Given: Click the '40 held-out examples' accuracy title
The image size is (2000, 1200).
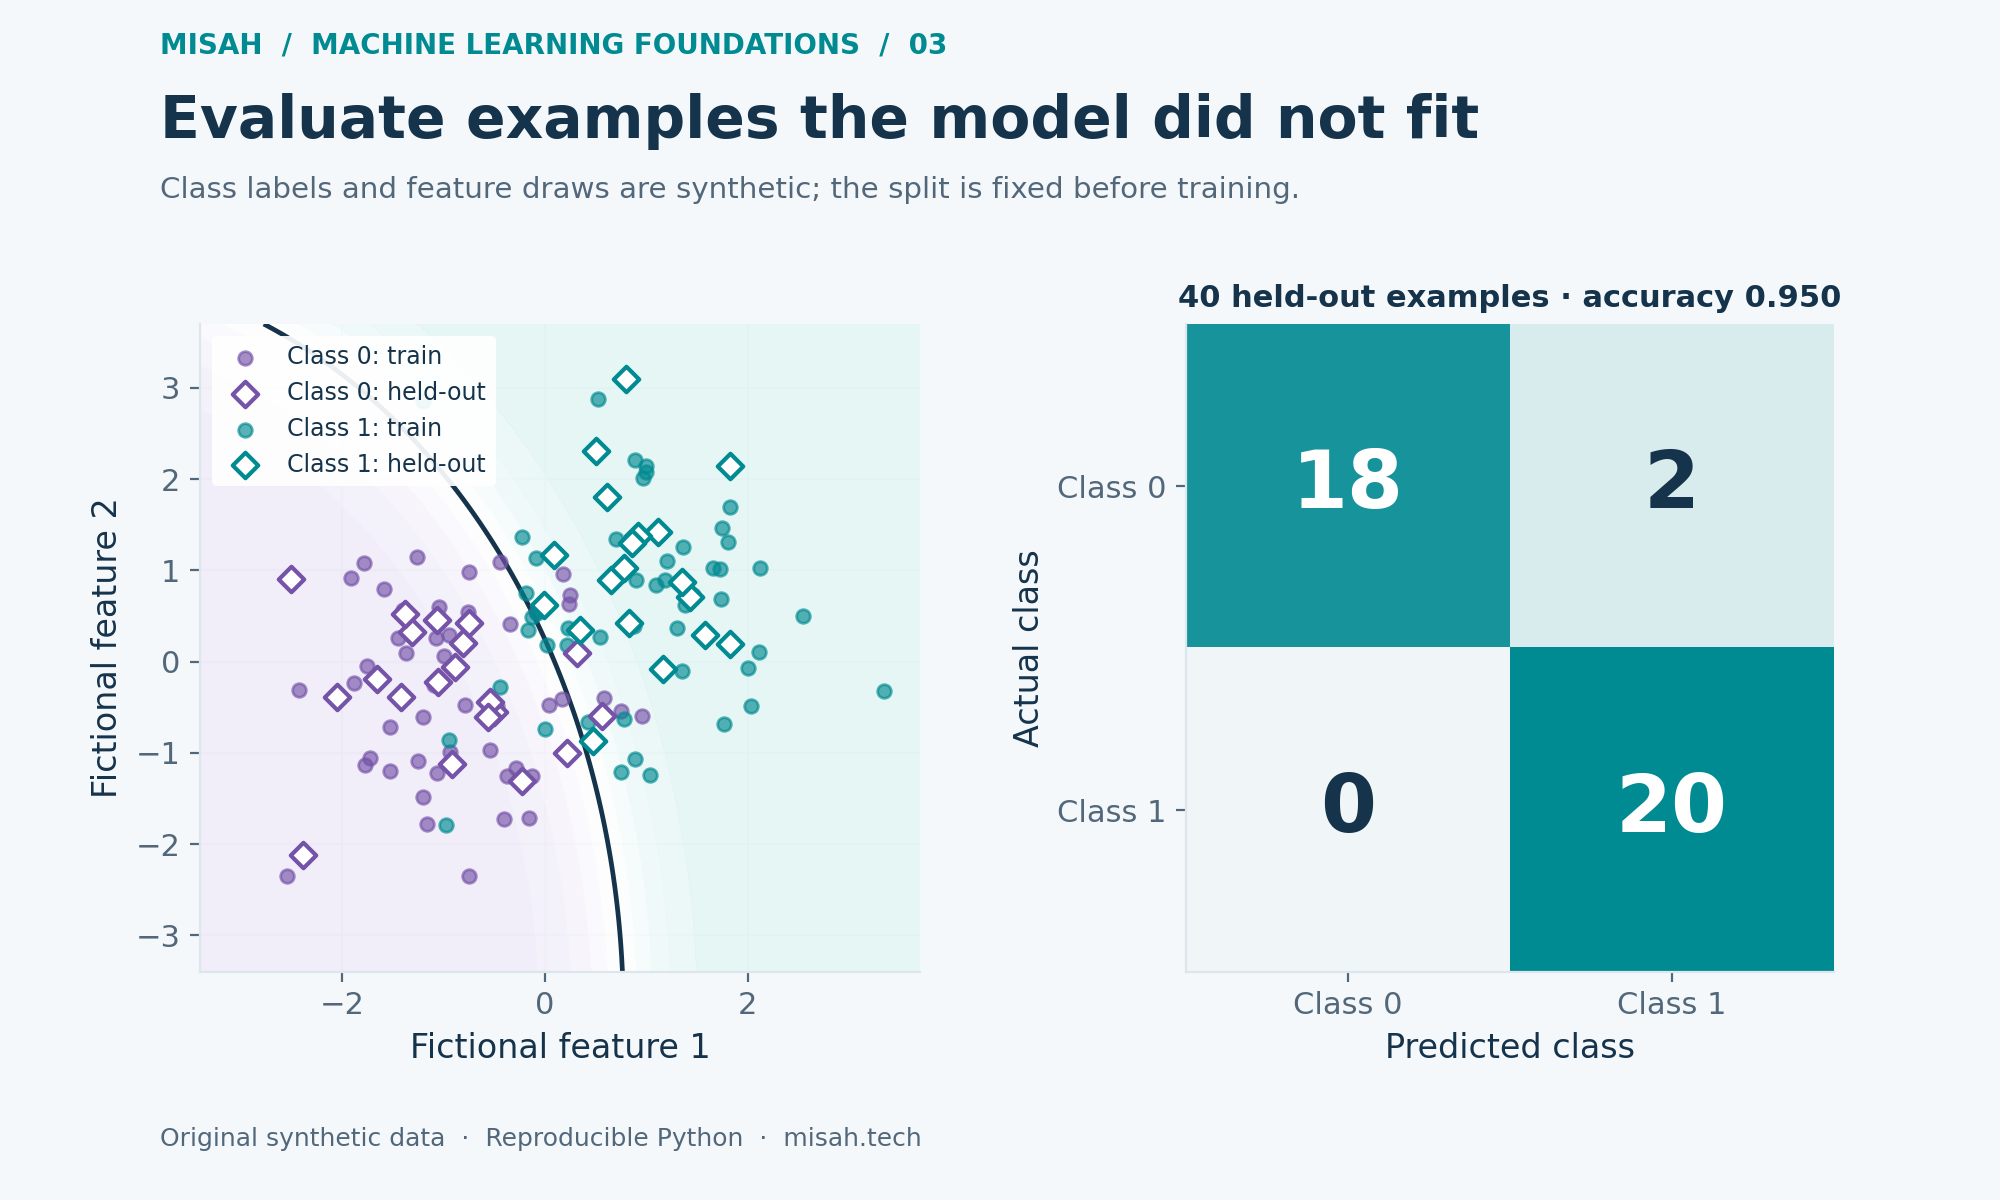Looking at the screenshot, I should 1509,297.
